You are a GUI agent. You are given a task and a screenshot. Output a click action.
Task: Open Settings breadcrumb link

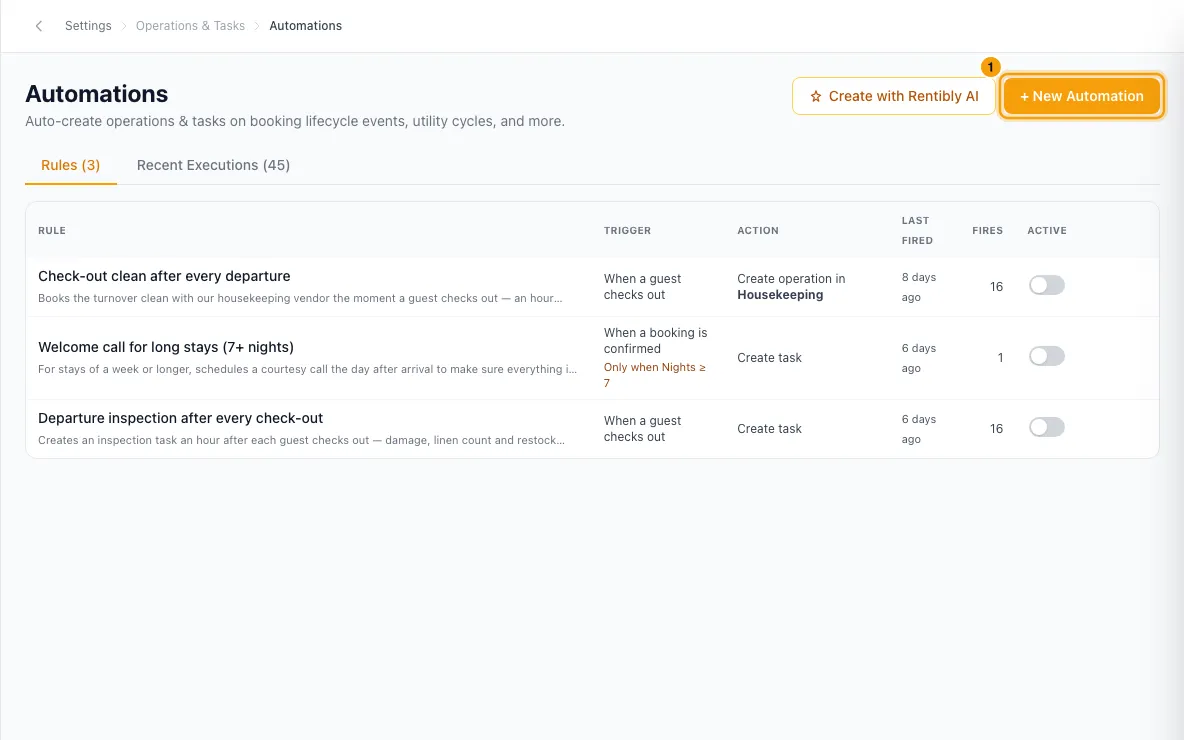(x=88, y=26)
